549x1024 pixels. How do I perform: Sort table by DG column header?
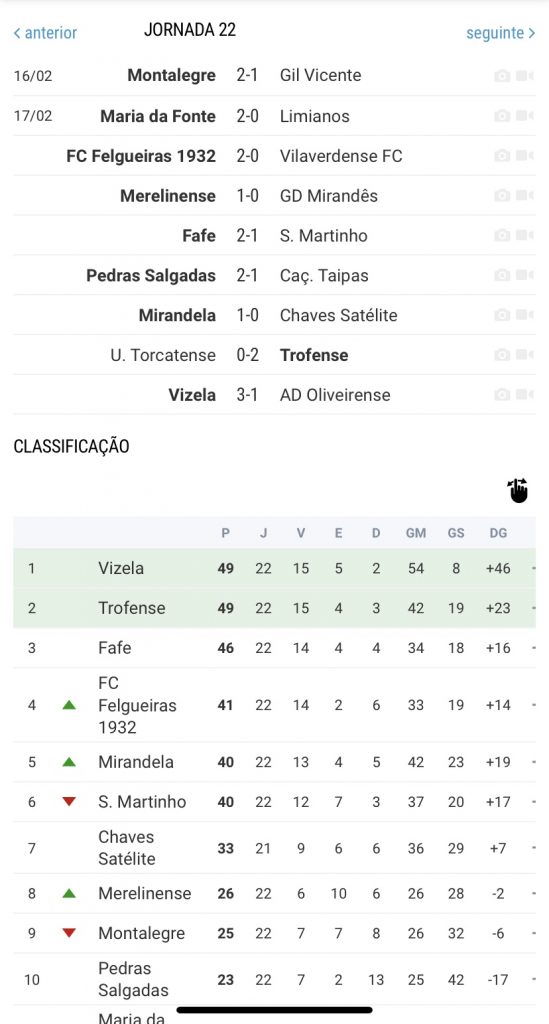tap(498, 533)
